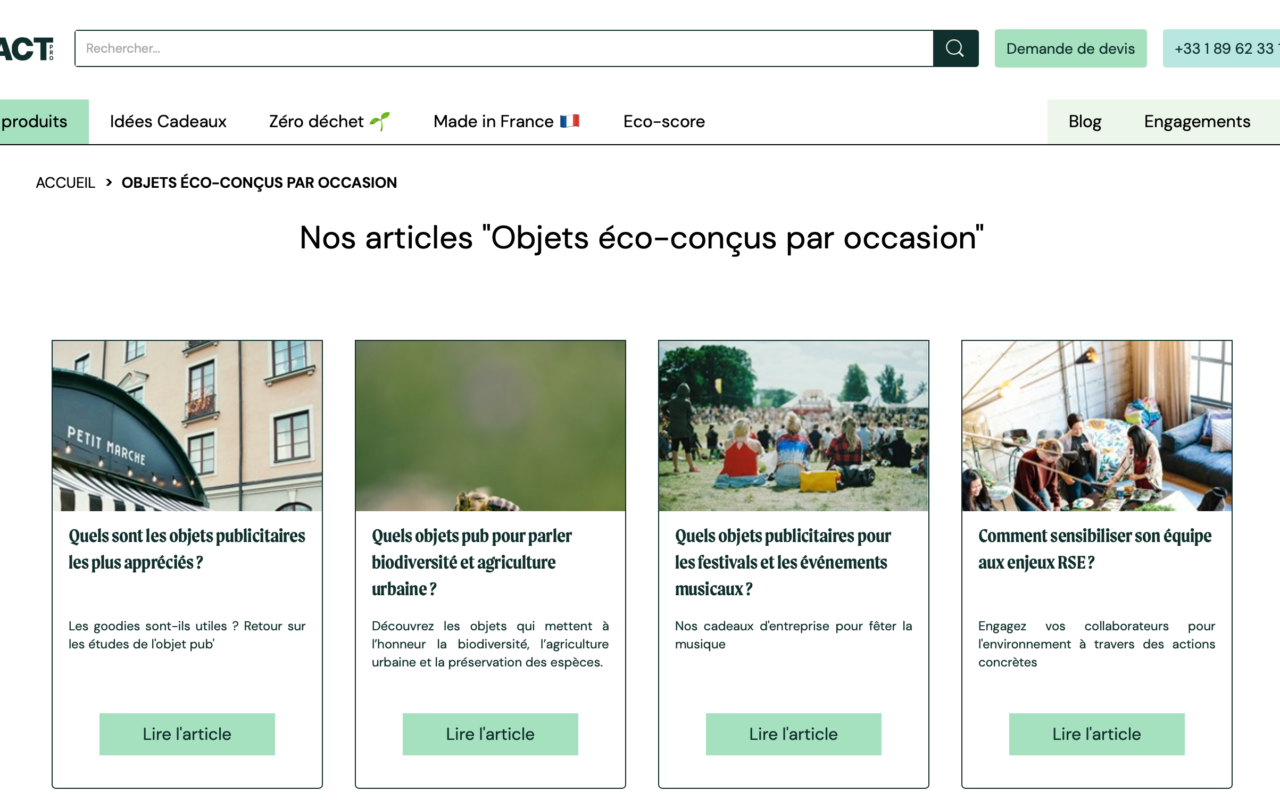Click the bee biodiversity article image

coord(490,426)
